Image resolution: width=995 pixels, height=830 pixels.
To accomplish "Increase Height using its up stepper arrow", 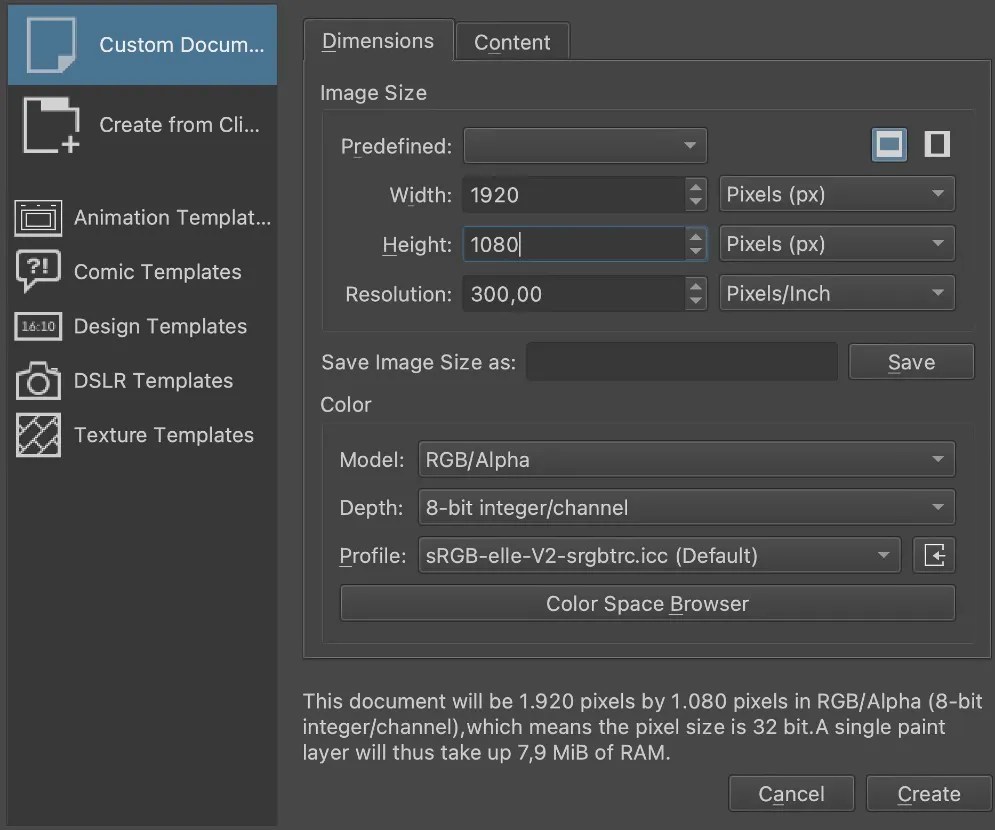I will pos(696,237).
